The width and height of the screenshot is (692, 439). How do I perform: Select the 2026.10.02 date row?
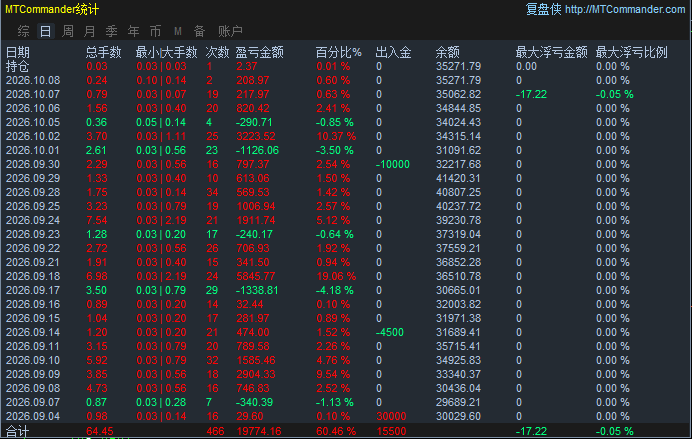33,136
